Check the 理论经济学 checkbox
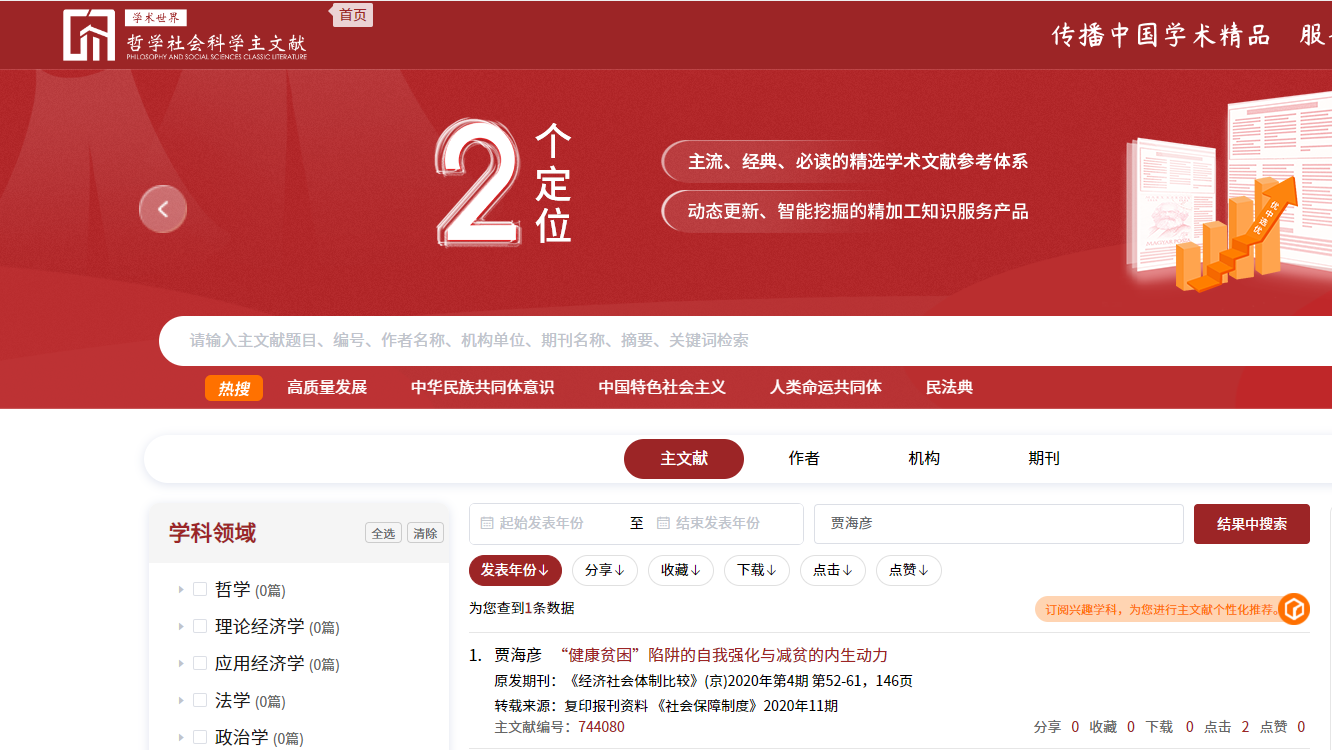Viewport: 1332px width, 750px height. tap(200, 626)
